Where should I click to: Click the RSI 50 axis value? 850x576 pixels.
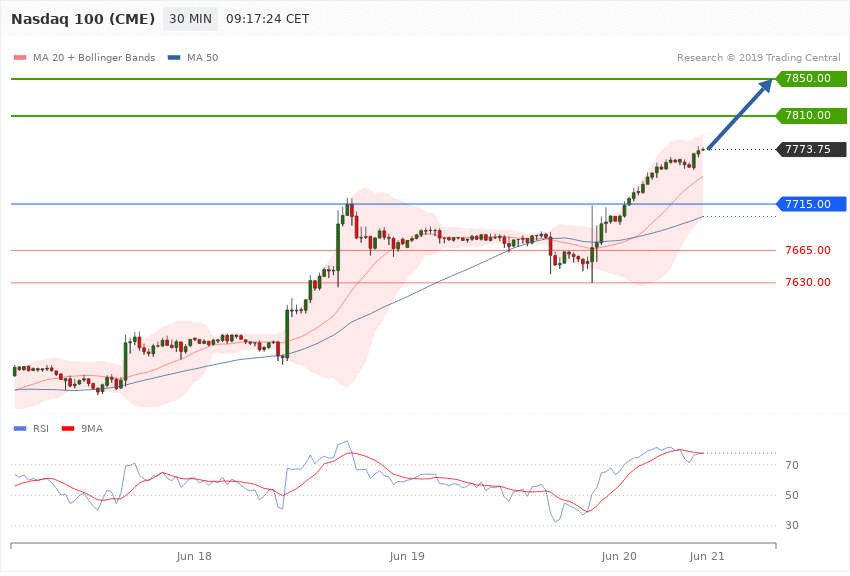click(792, 495)
